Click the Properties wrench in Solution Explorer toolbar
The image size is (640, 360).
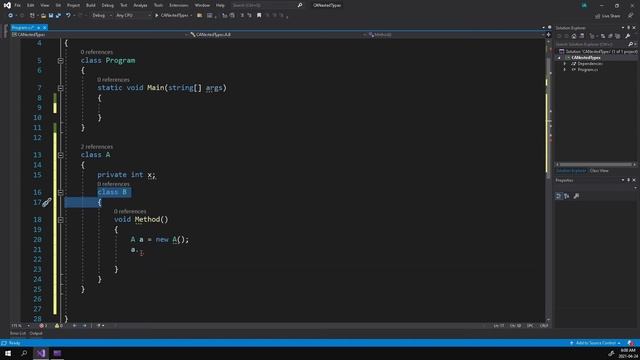tap(627, 36)
